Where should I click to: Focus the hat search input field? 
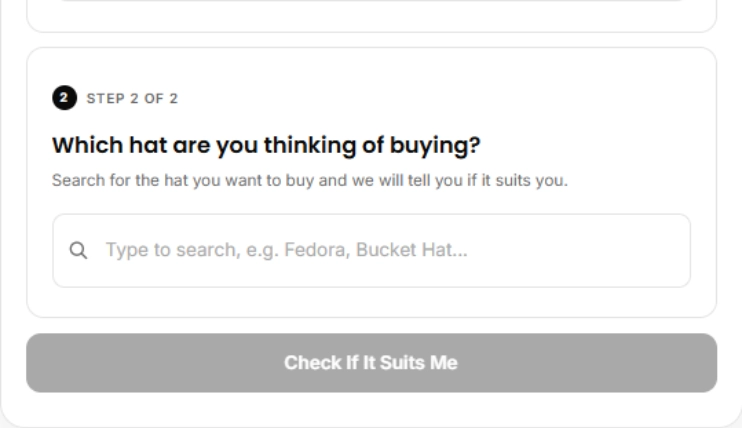(371, 250)
